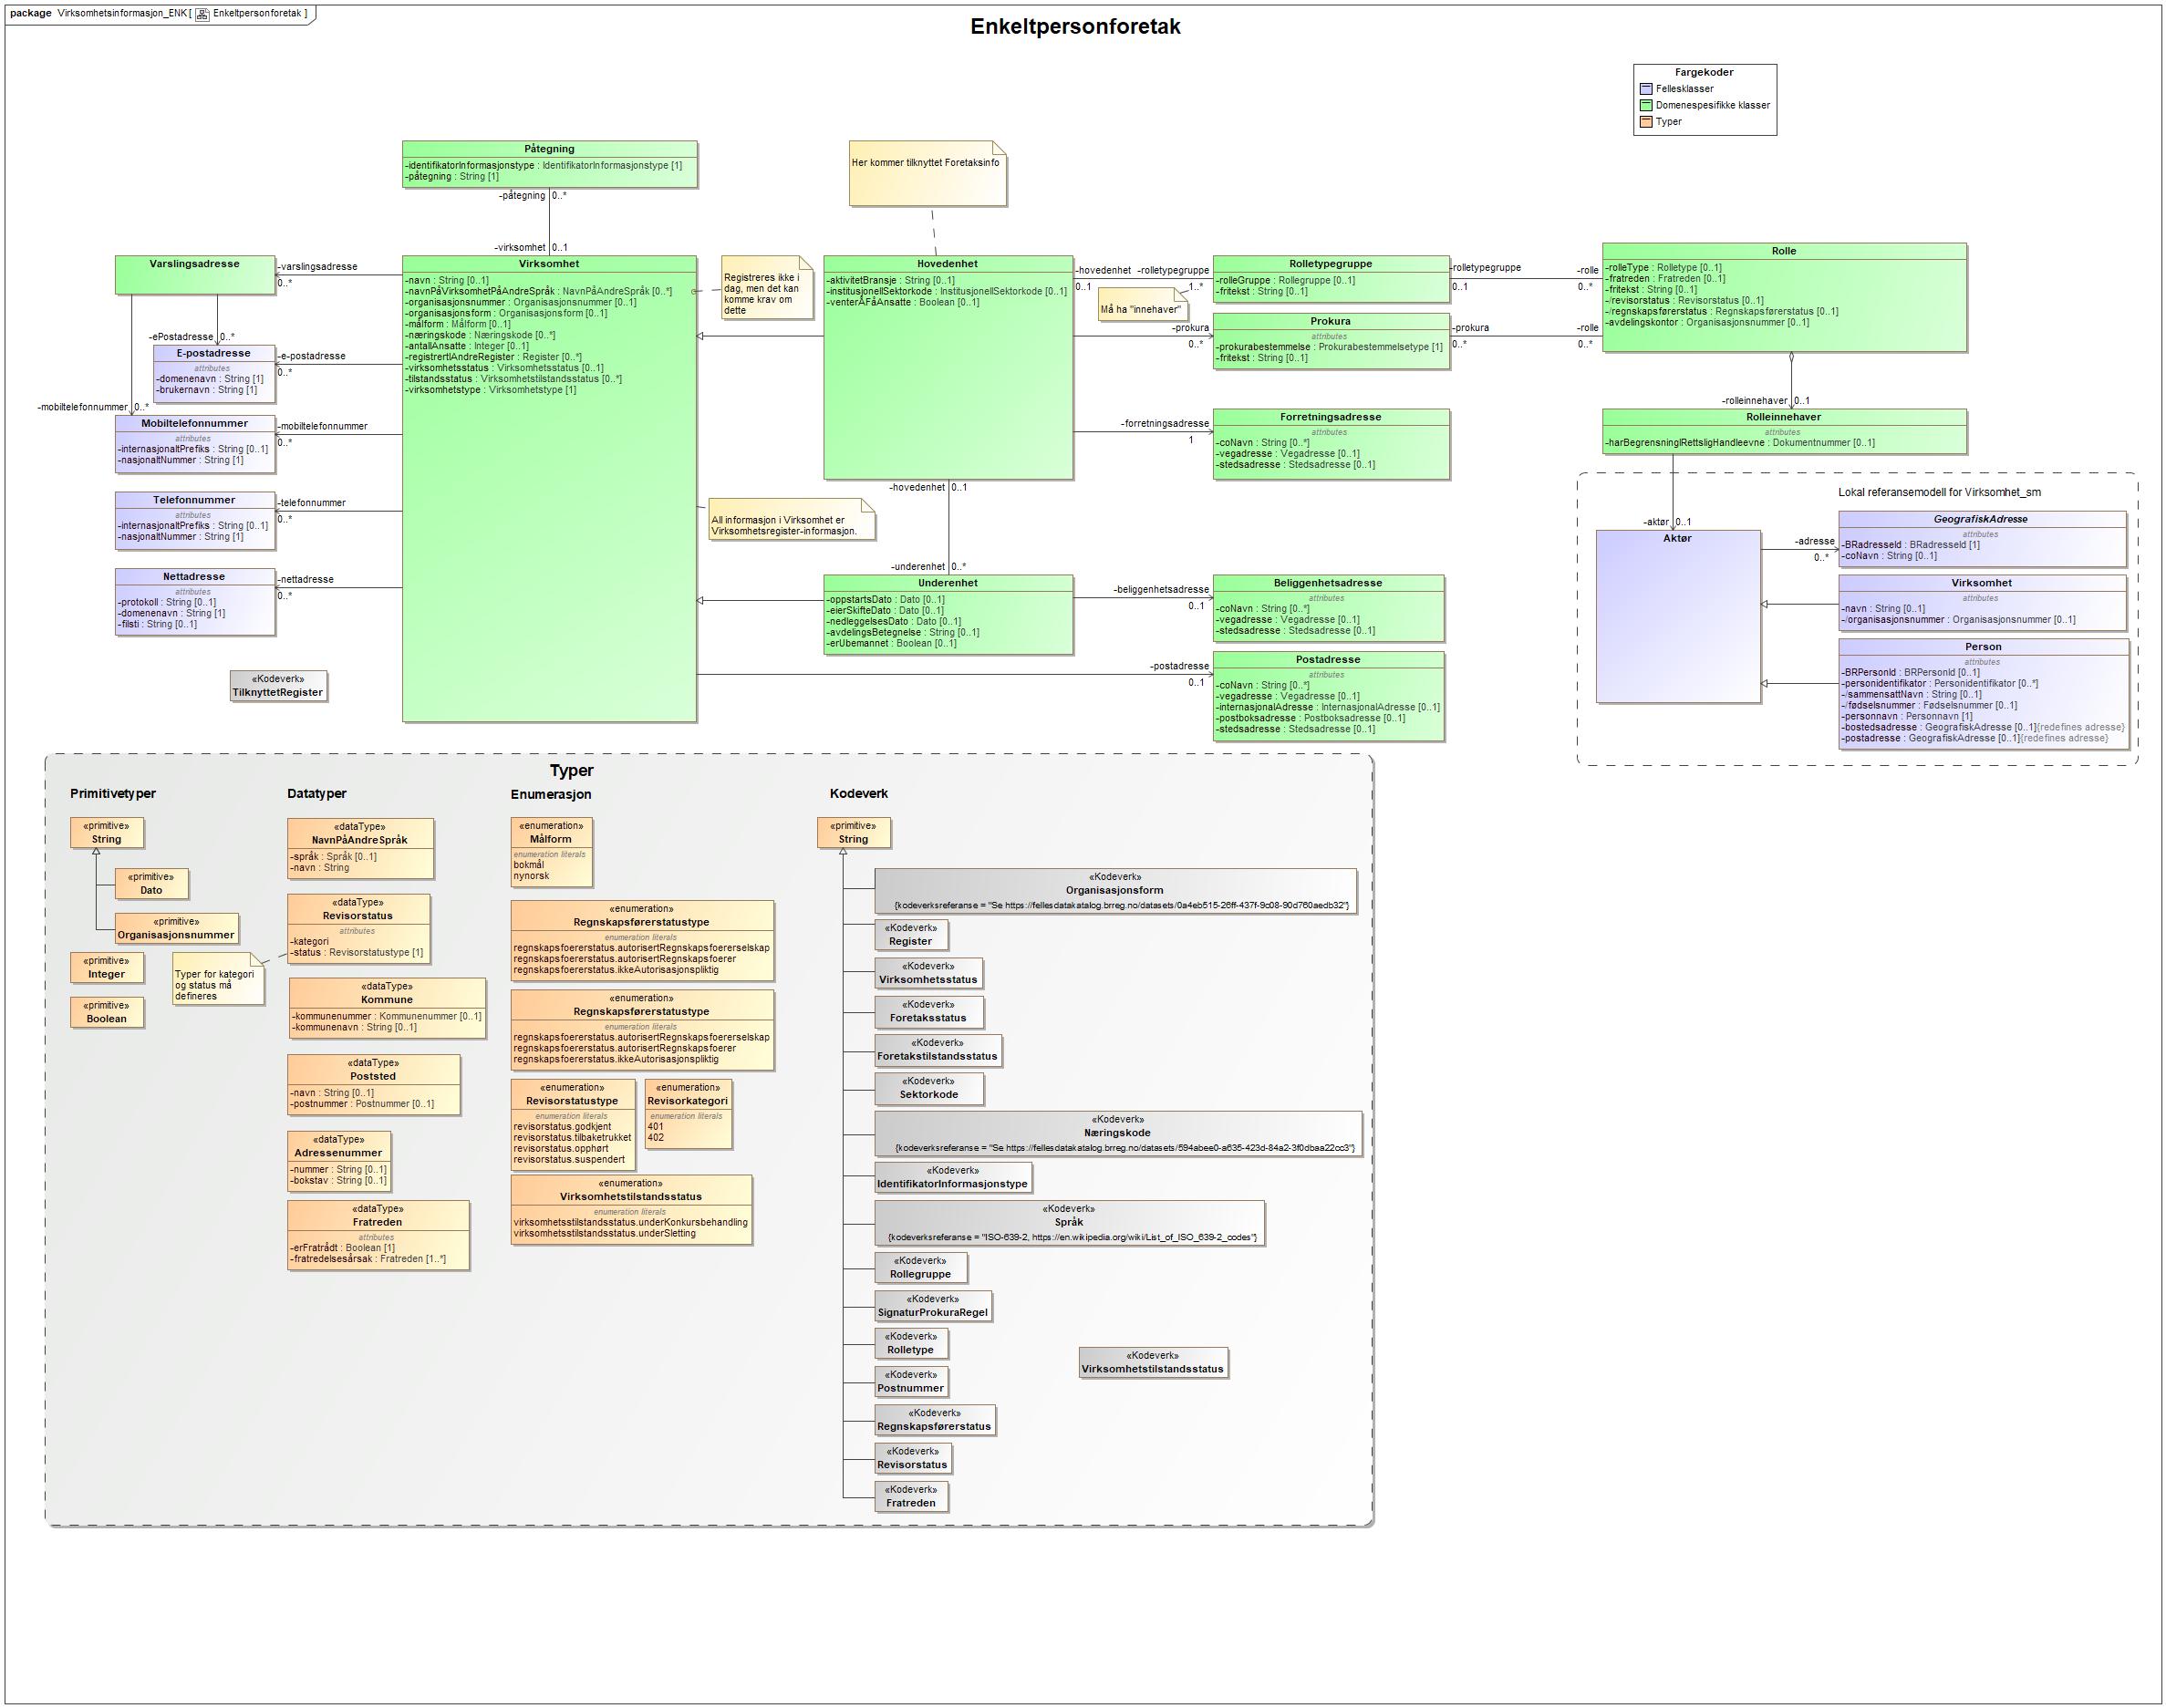Viewport: 2166px width, 1708px height.
Task: Click the harBegrensningIRettsligHandleevne attribute
Action: 1740,442
